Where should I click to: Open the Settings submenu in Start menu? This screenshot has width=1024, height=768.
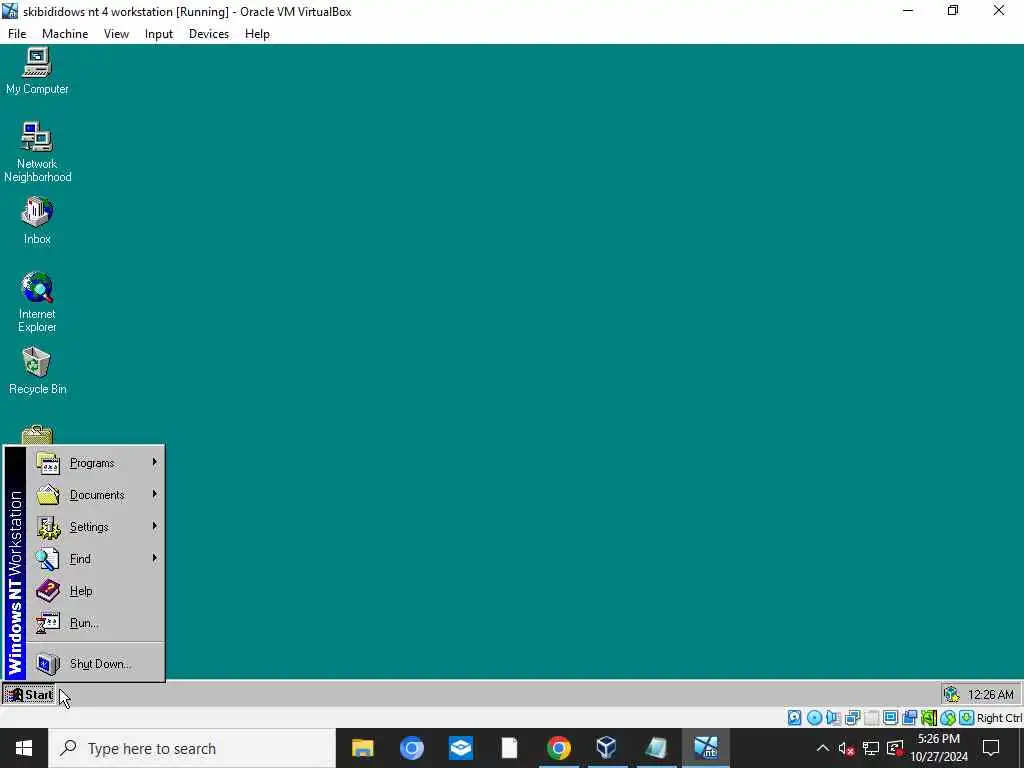pos(96,527)
